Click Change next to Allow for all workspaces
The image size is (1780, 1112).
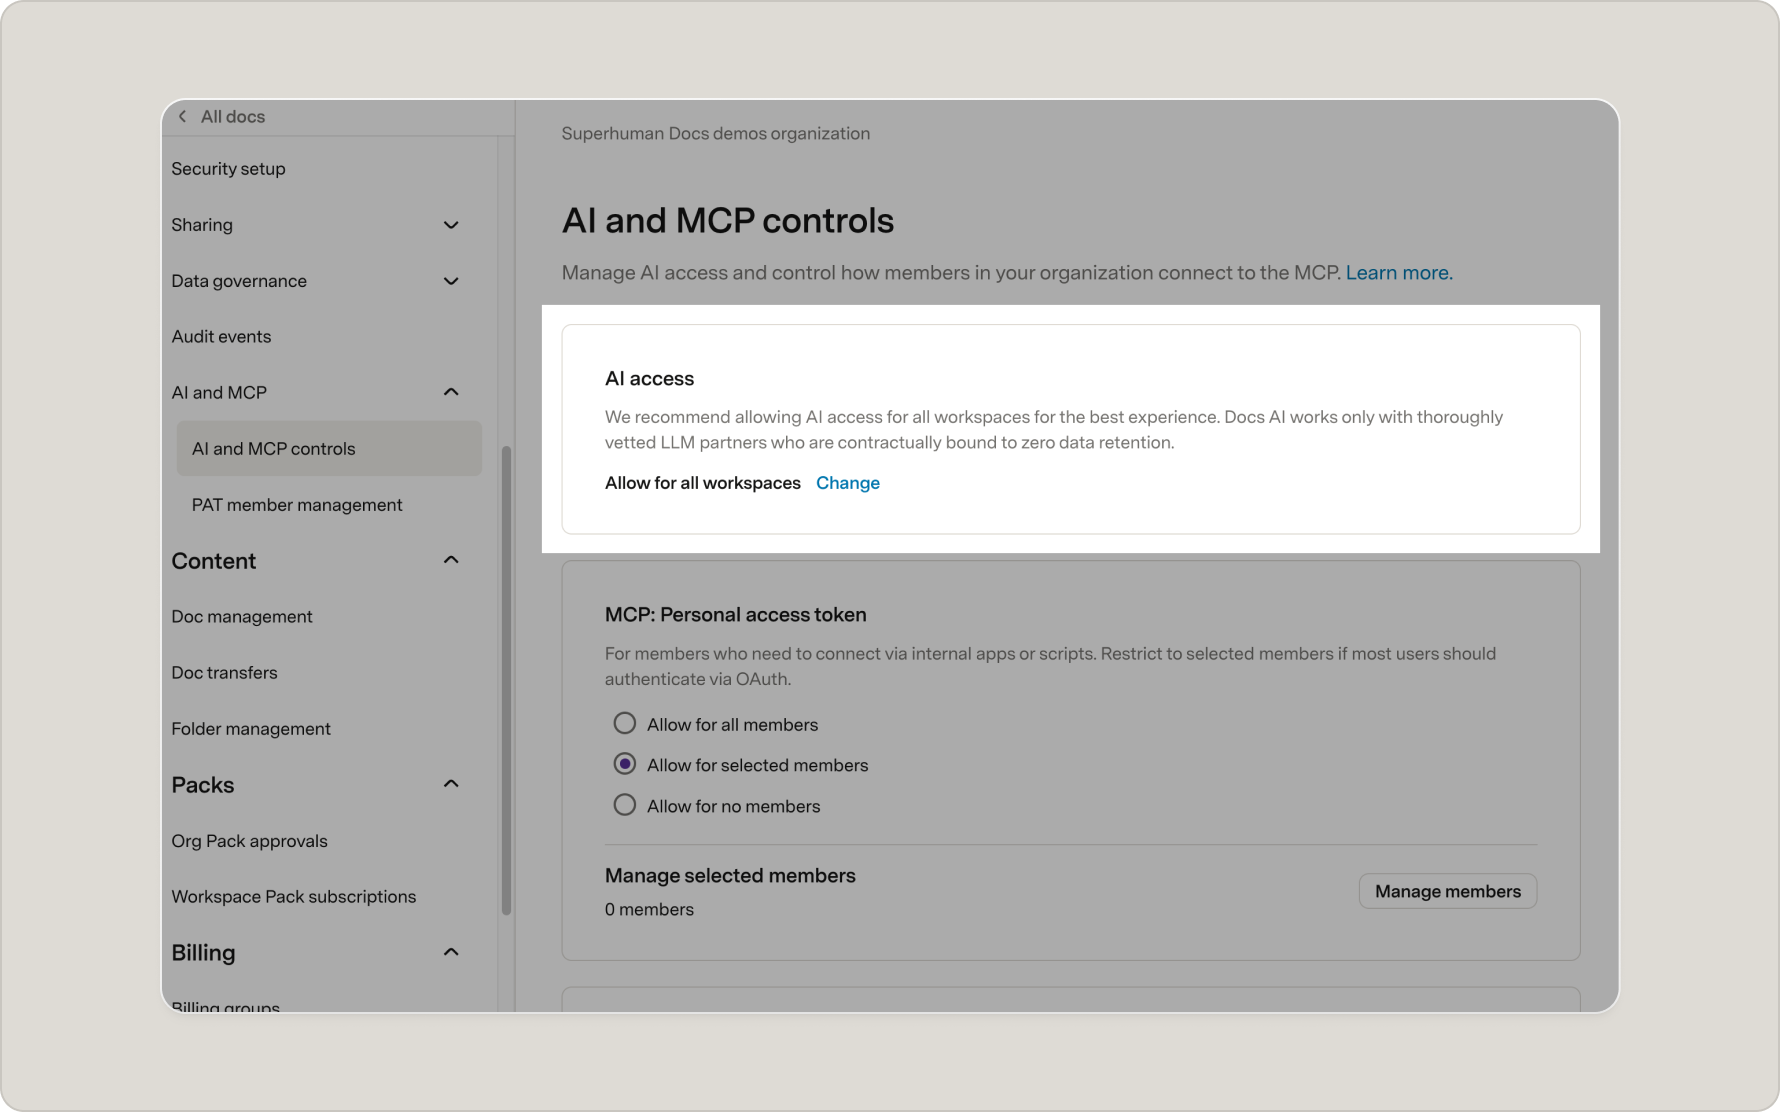click(x=848, y=483)
